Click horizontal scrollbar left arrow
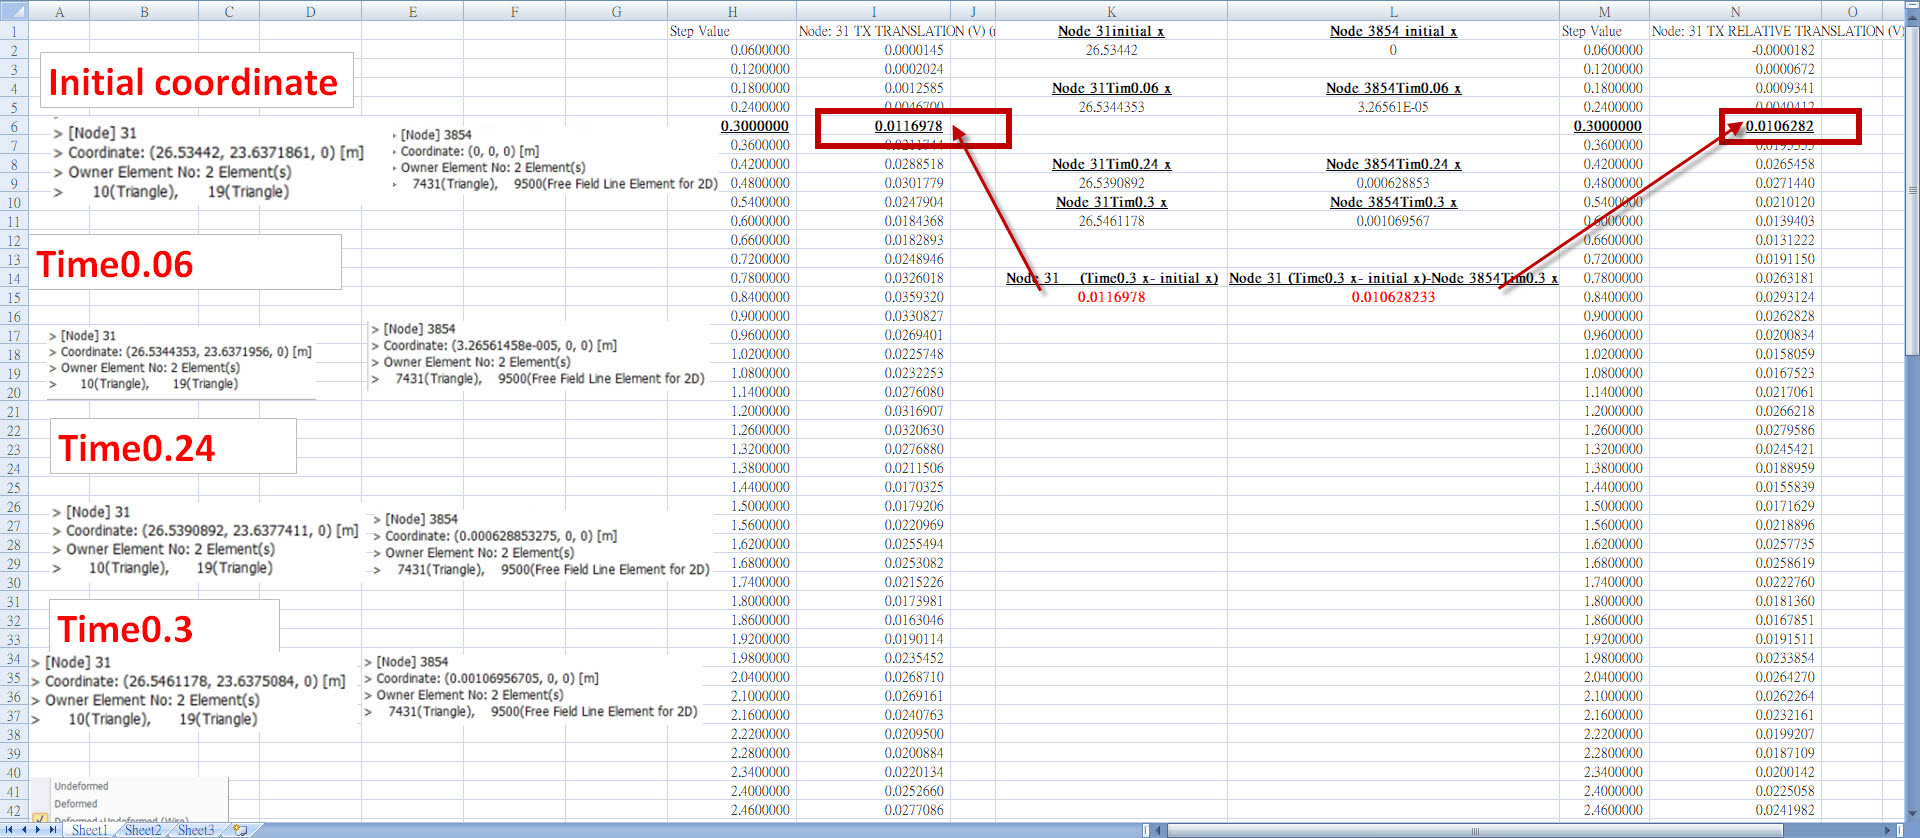 point(1160,830)
